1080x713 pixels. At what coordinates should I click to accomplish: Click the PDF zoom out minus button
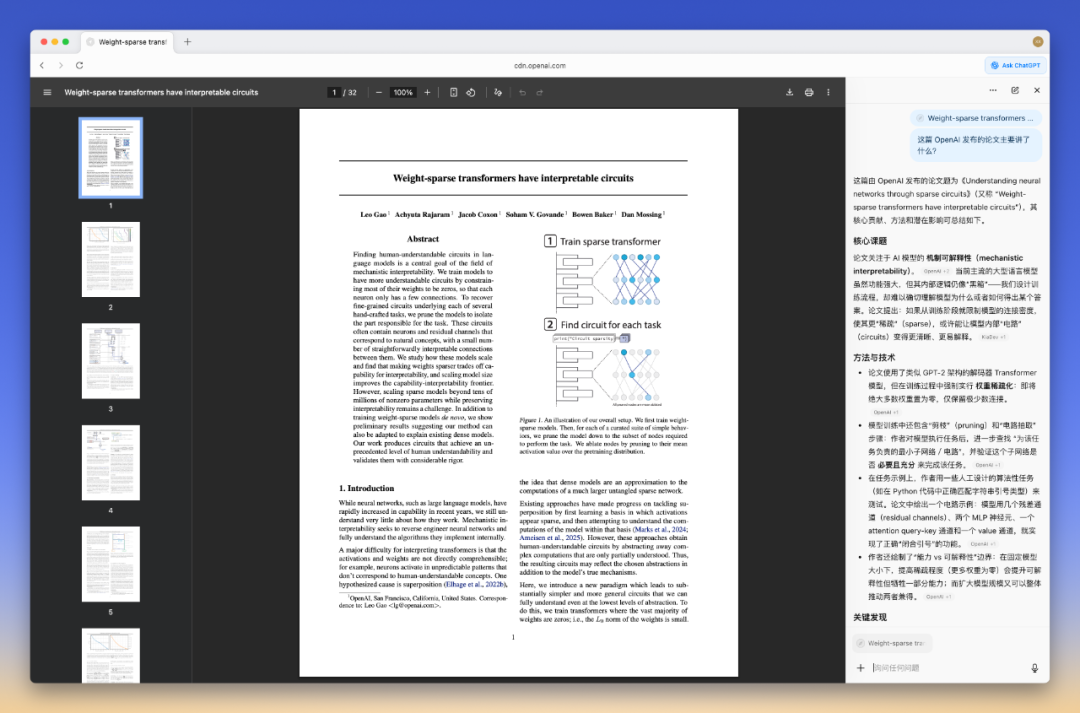pyautogui.click(x=379, y=92)
